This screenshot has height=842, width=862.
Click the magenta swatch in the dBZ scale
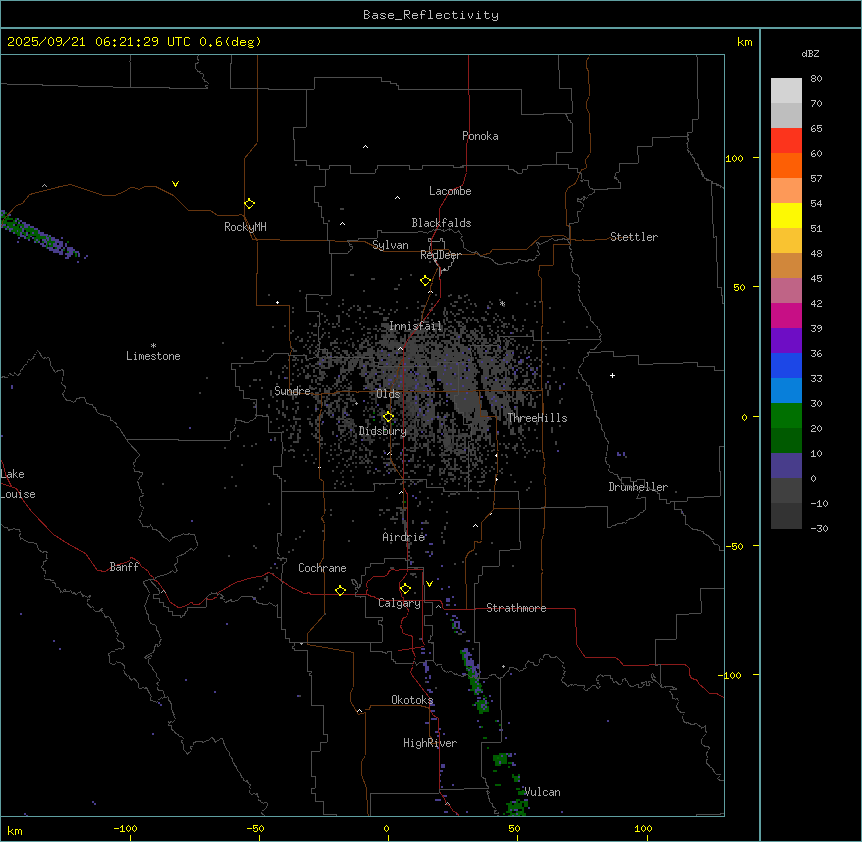coord(786,315)
